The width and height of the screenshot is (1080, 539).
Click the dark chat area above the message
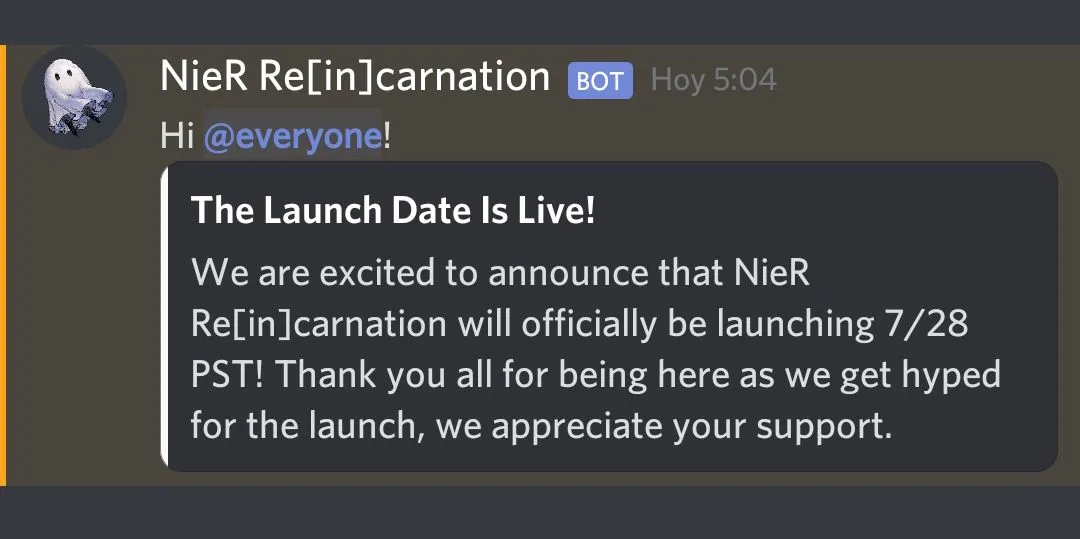pyautogui.click(x=540, y=22)
